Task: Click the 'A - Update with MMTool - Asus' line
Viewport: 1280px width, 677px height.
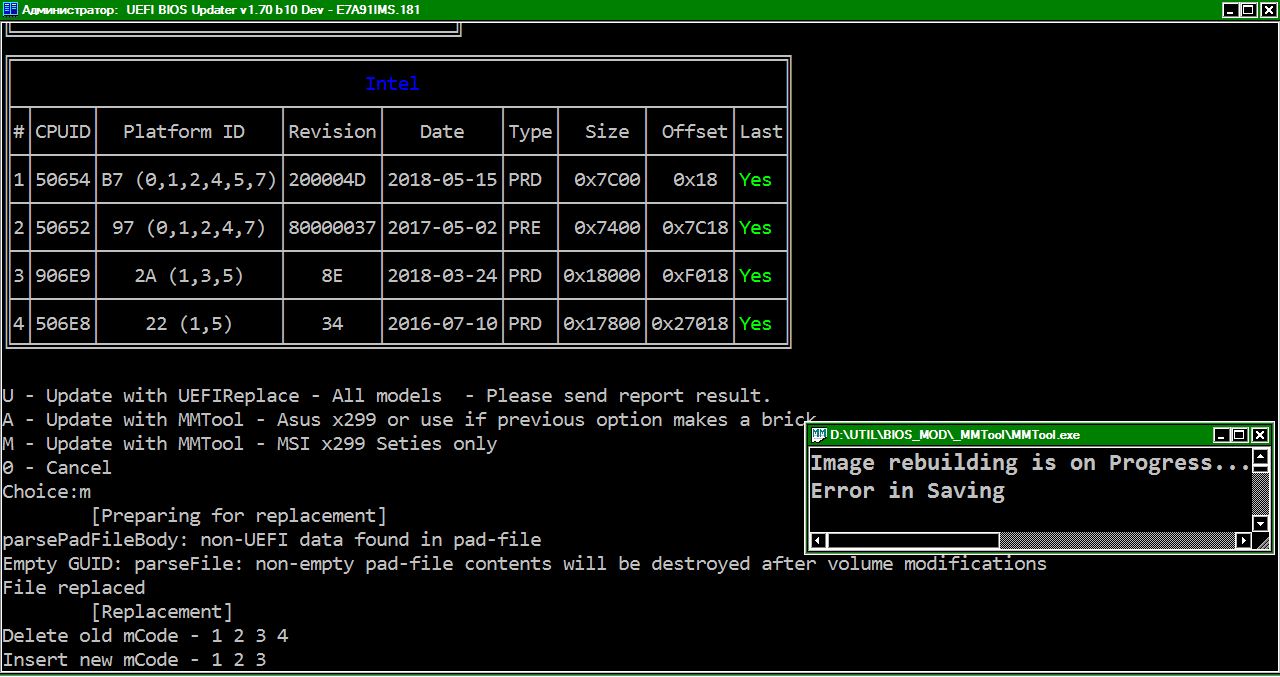Action: pyautogui.click(x=410, y=420)
